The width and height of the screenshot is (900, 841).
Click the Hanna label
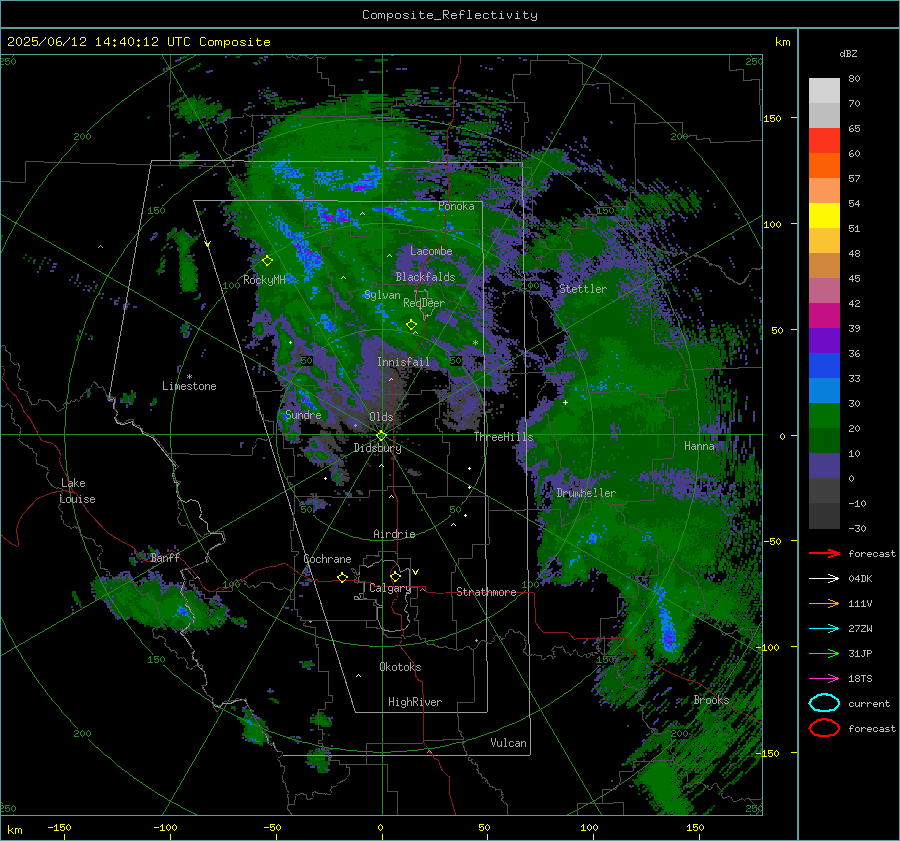tap(699, 446)
